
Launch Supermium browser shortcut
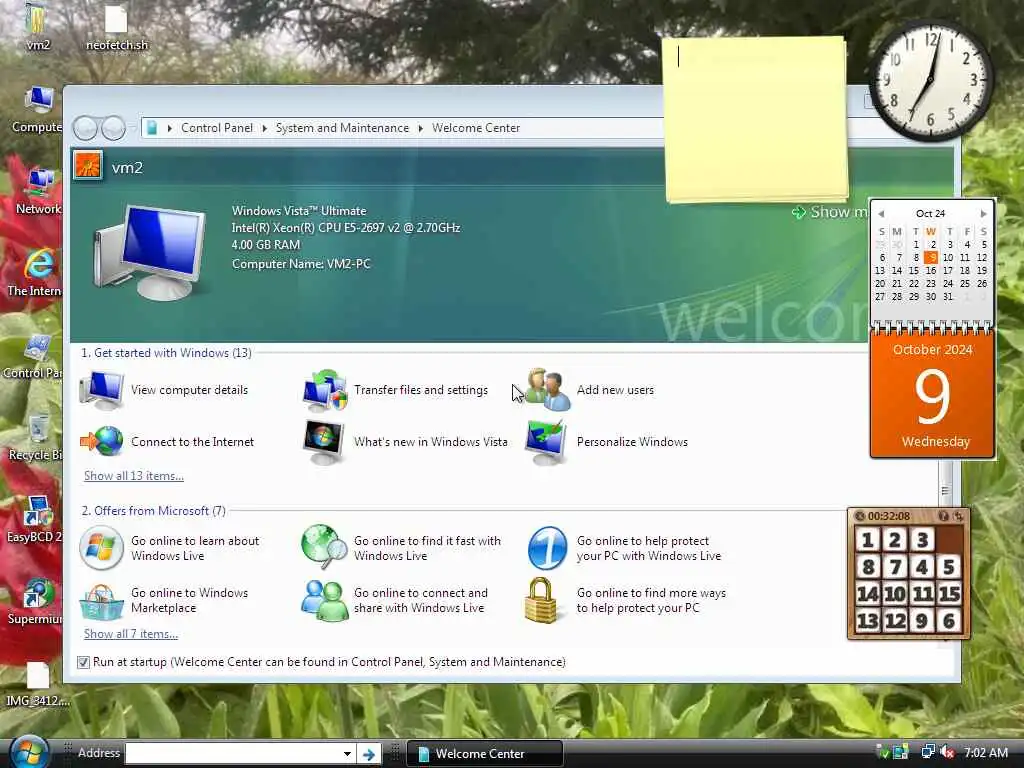36,601
